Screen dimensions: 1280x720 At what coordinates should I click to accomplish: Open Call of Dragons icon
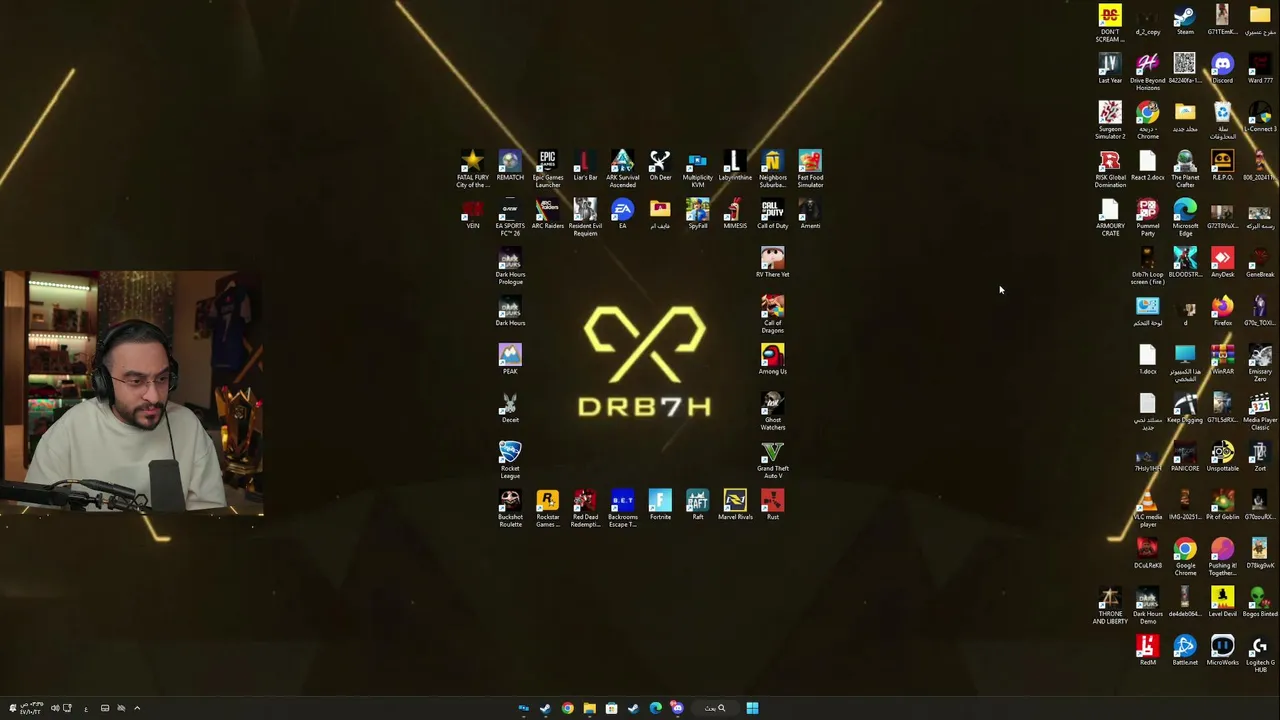772,314
